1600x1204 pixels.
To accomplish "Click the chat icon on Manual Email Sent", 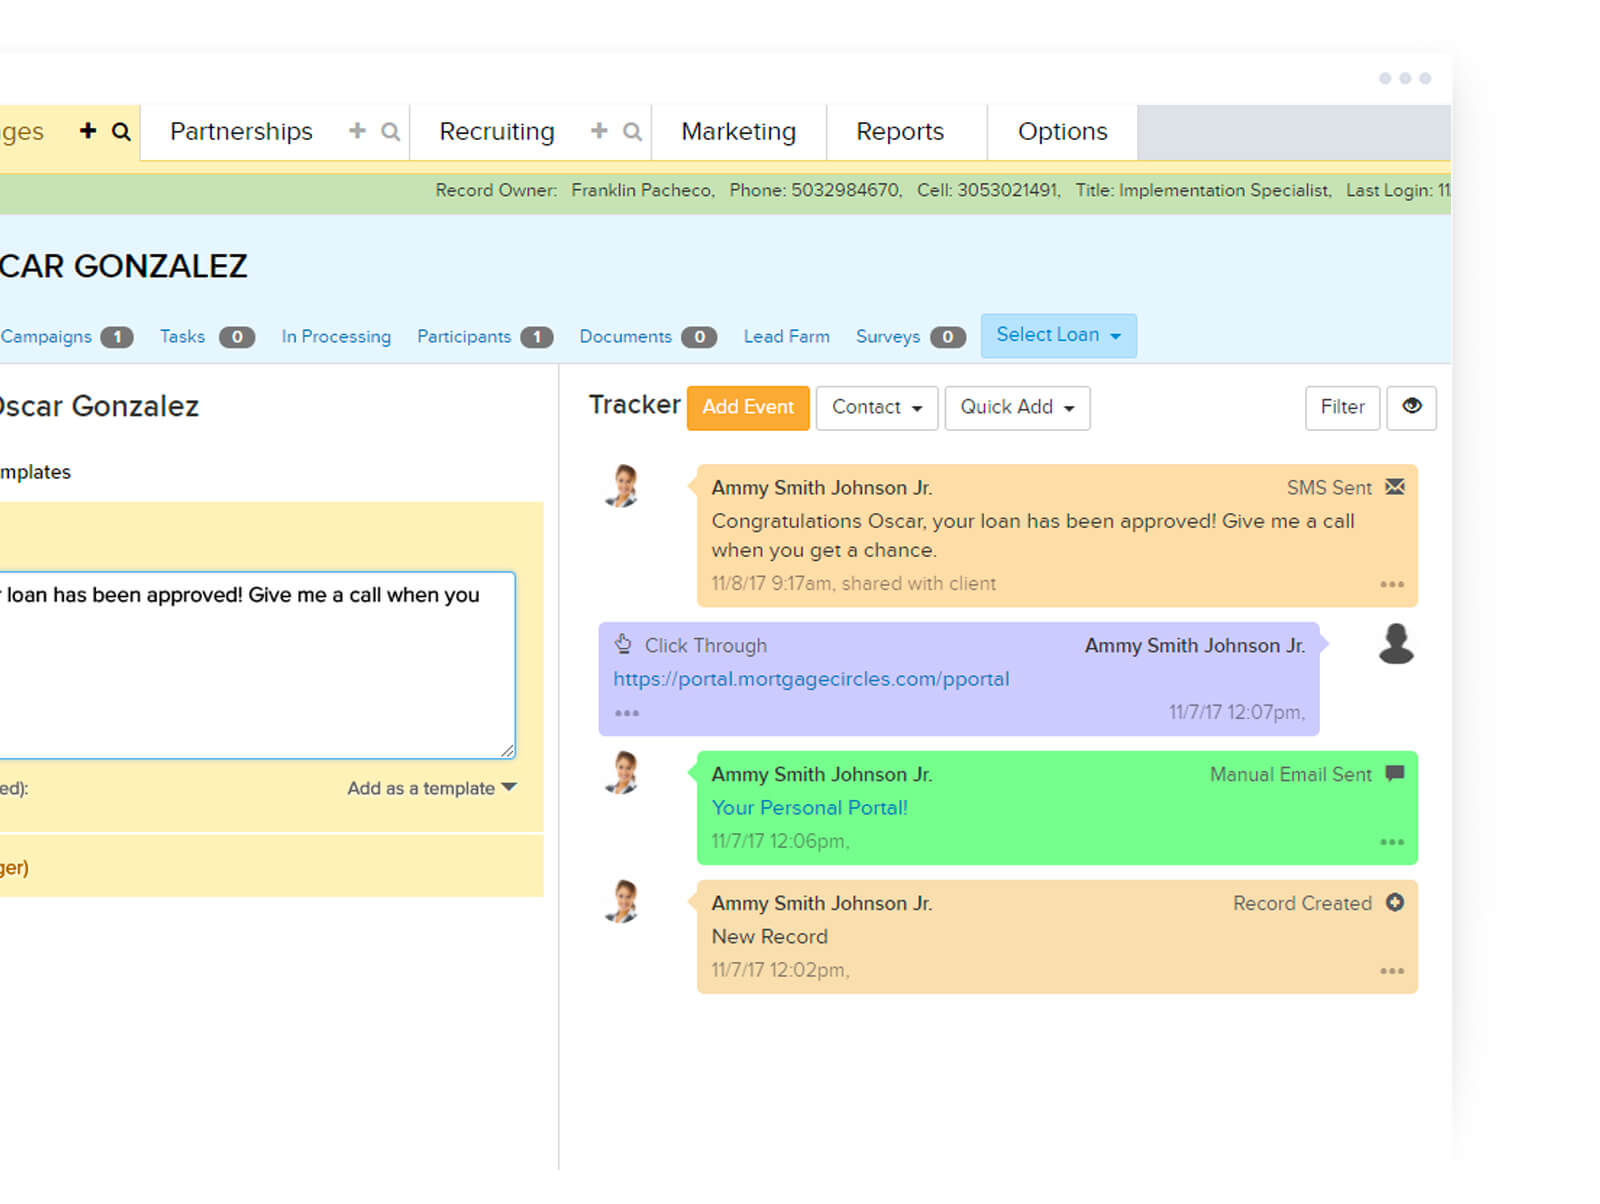I will (1395, 773).
